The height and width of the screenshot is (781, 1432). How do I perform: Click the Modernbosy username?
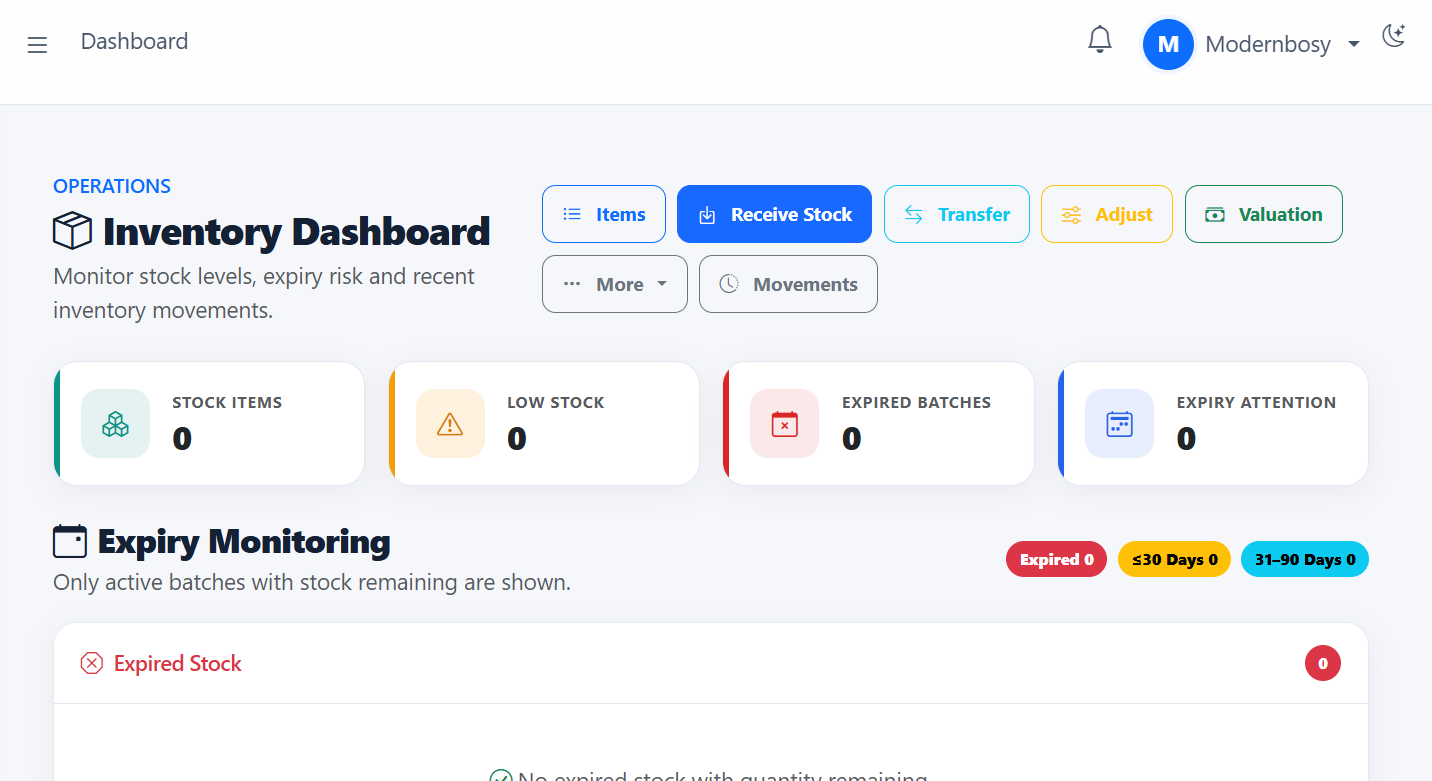pyautogui.click(x=1268, y=44)
